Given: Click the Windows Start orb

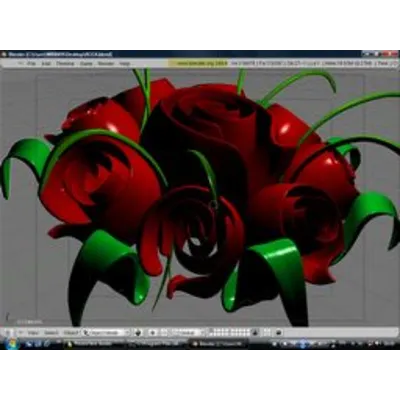Looking at the screenshot, I should [x=11, y=343].
